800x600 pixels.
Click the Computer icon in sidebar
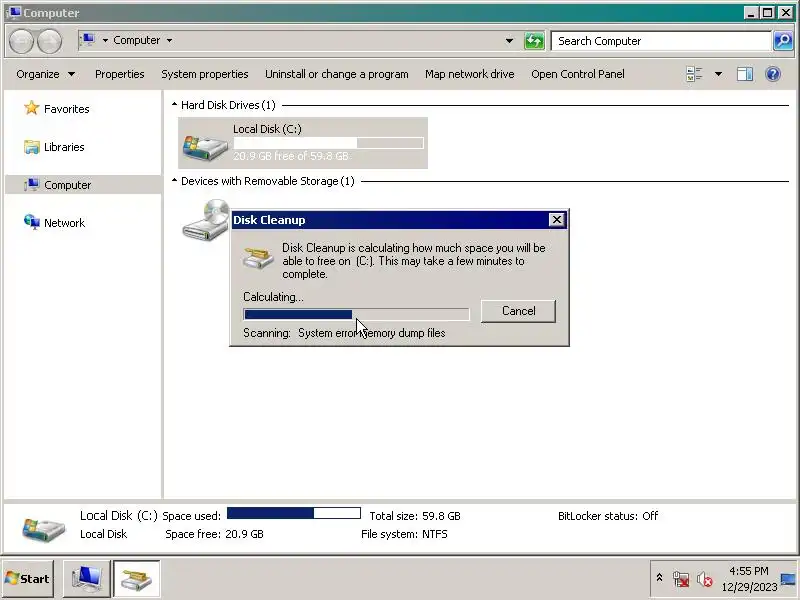pyautogui.click(x=32, y=184)
